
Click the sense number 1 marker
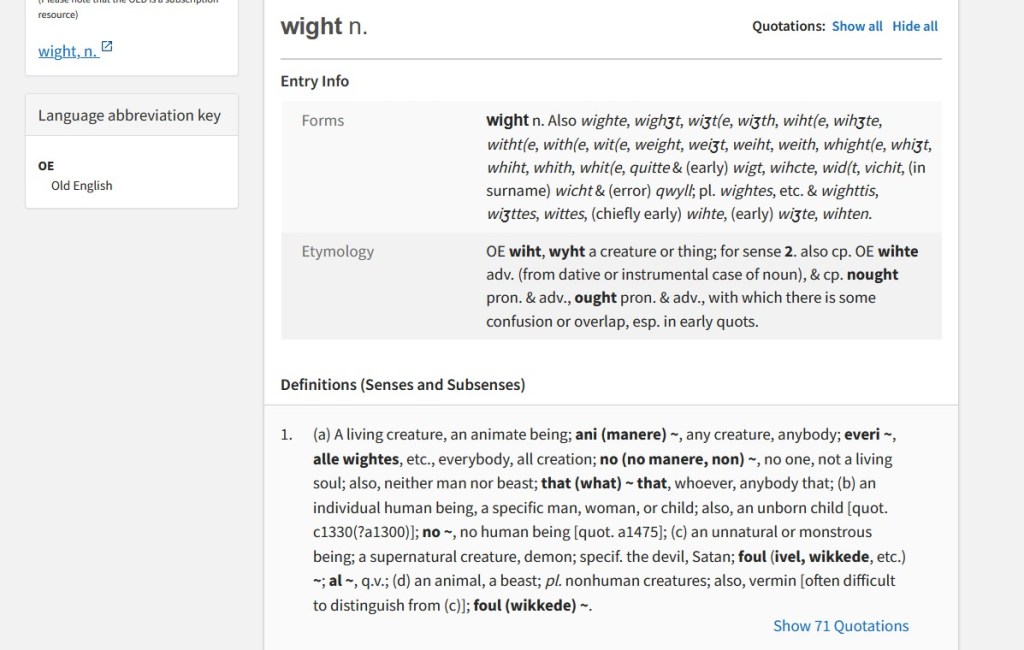point(286,435)
